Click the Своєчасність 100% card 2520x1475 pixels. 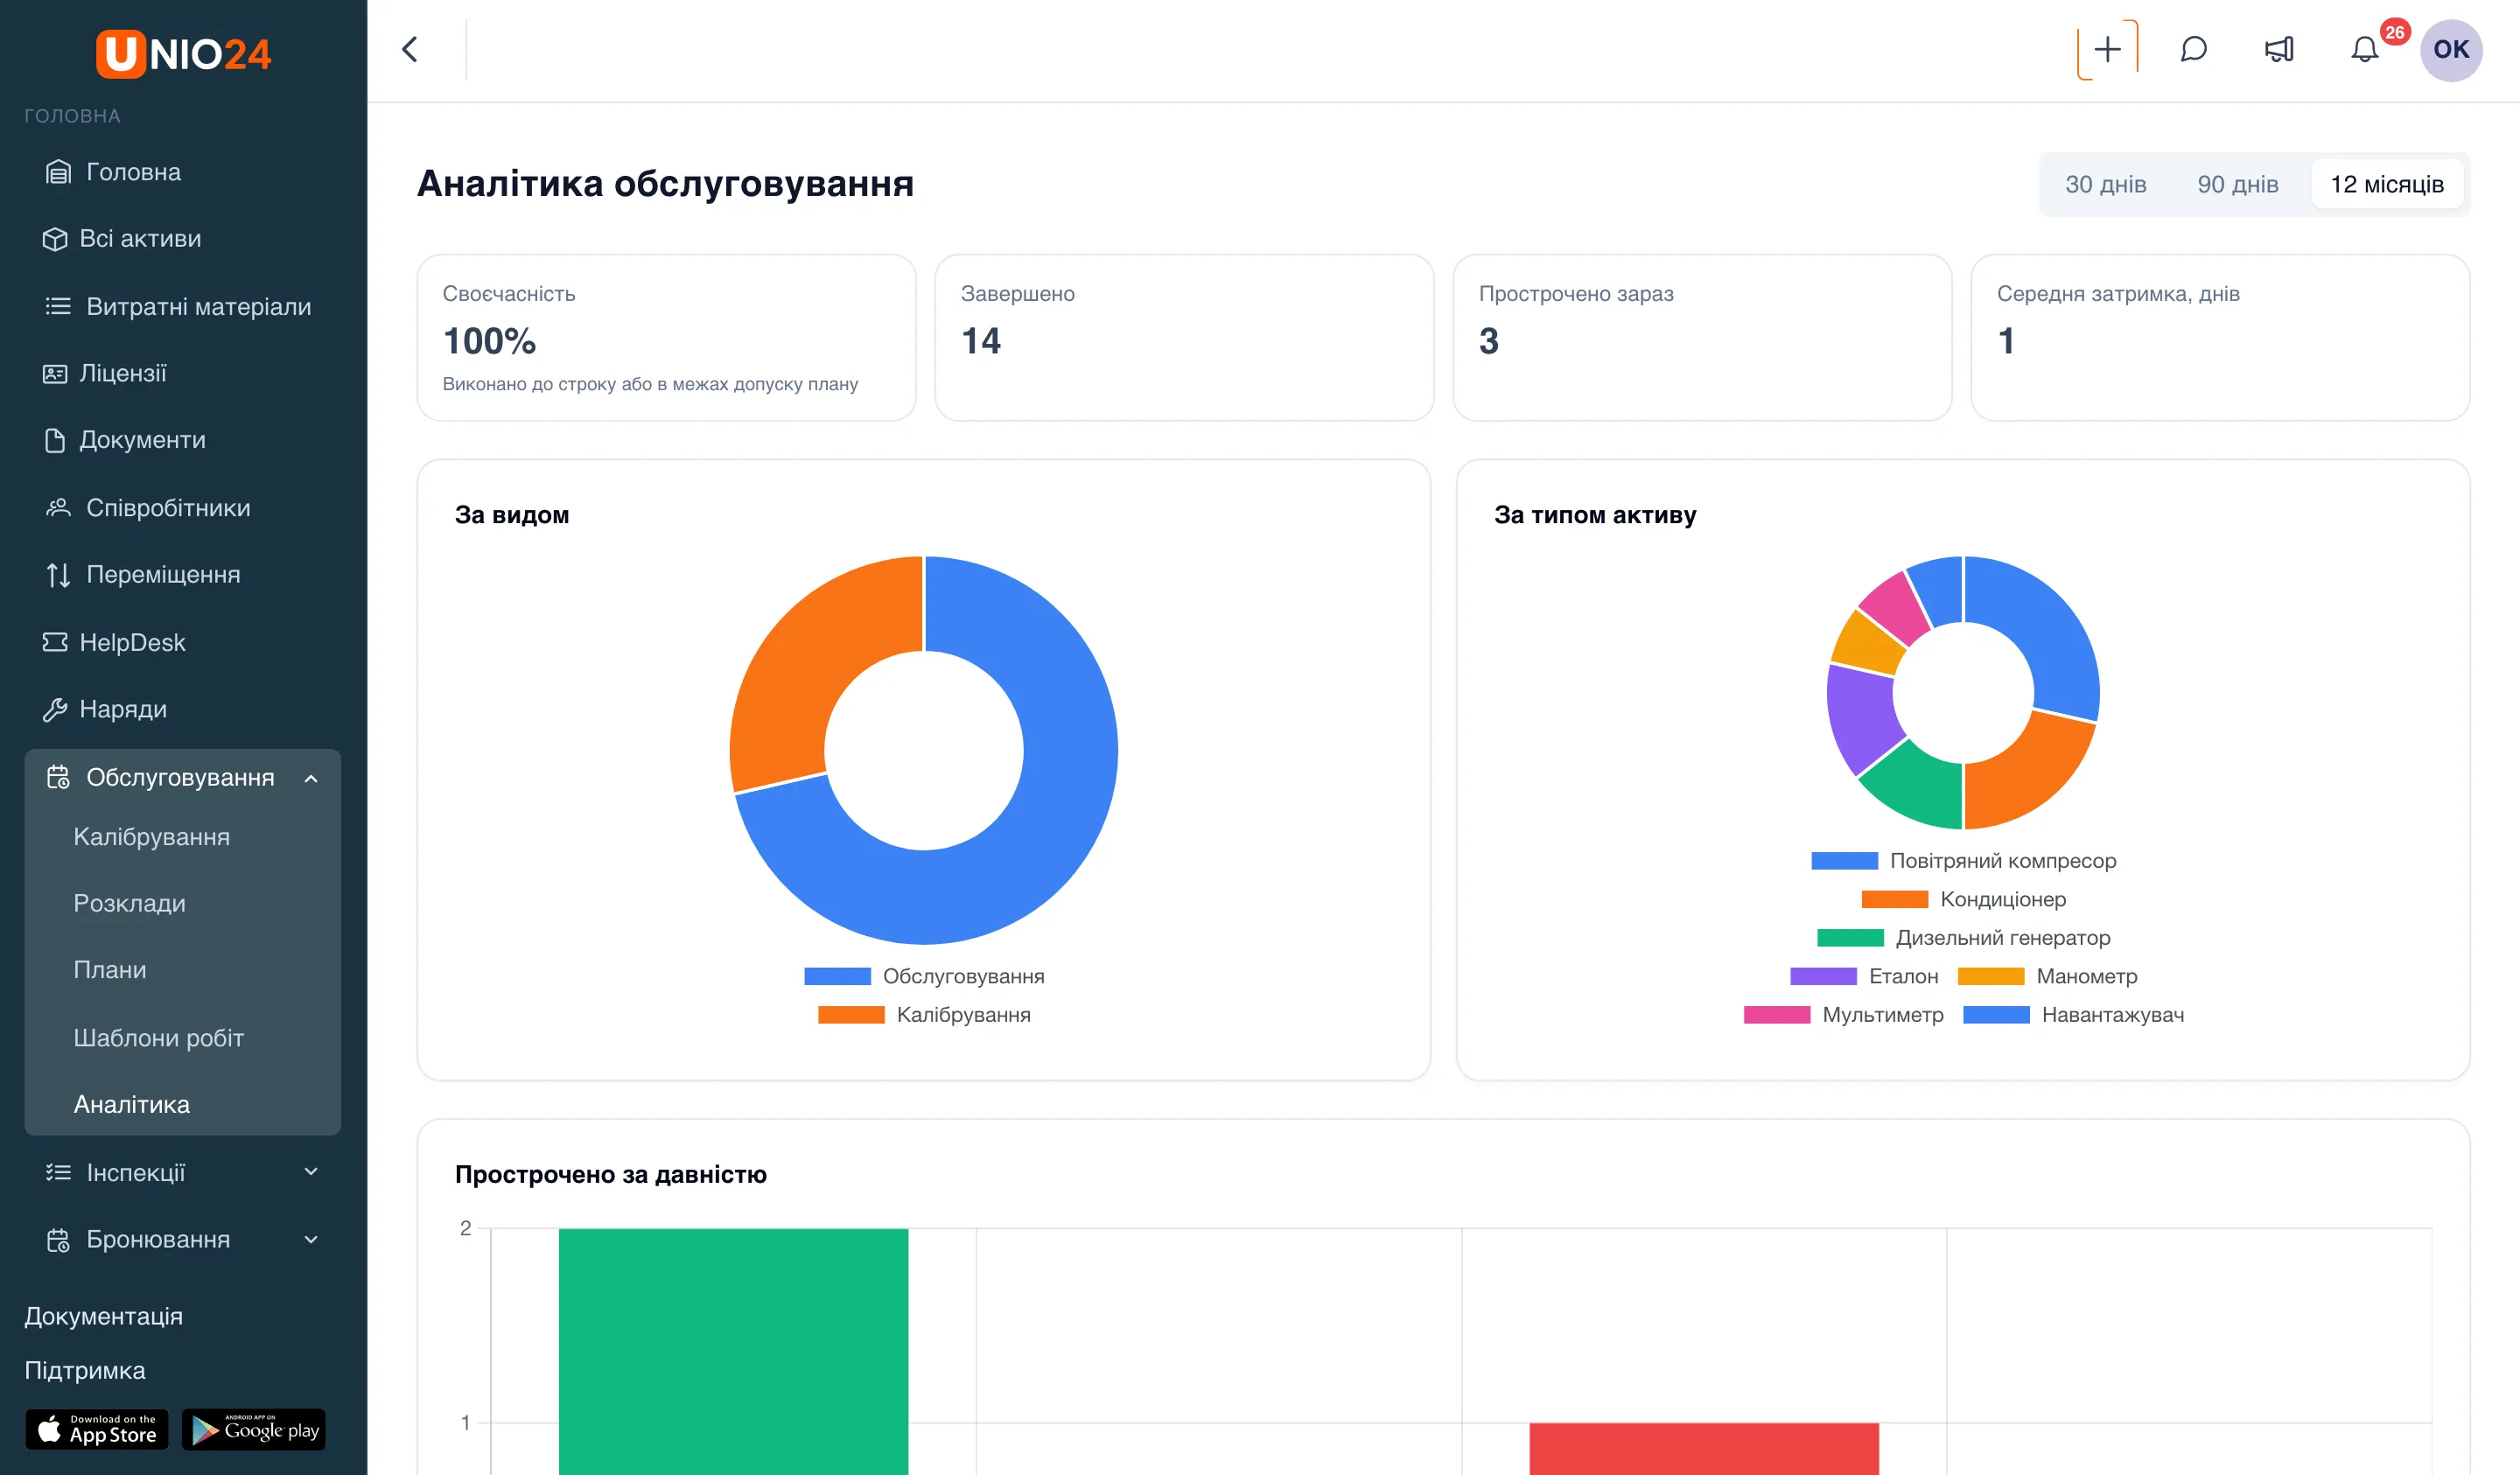[x=666, y=337]
